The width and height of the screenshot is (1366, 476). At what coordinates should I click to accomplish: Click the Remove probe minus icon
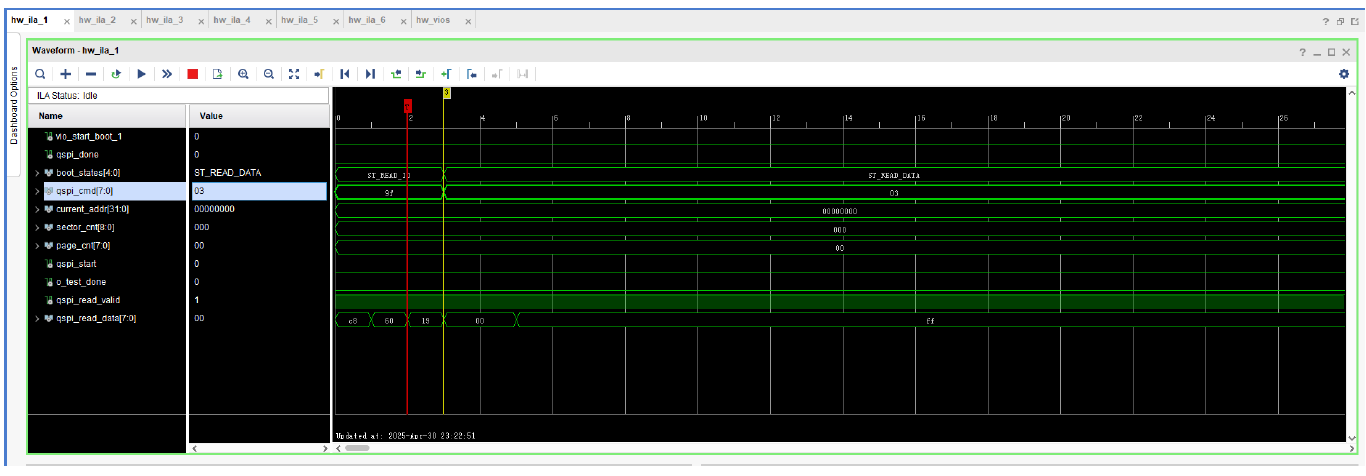click(91, 74)
